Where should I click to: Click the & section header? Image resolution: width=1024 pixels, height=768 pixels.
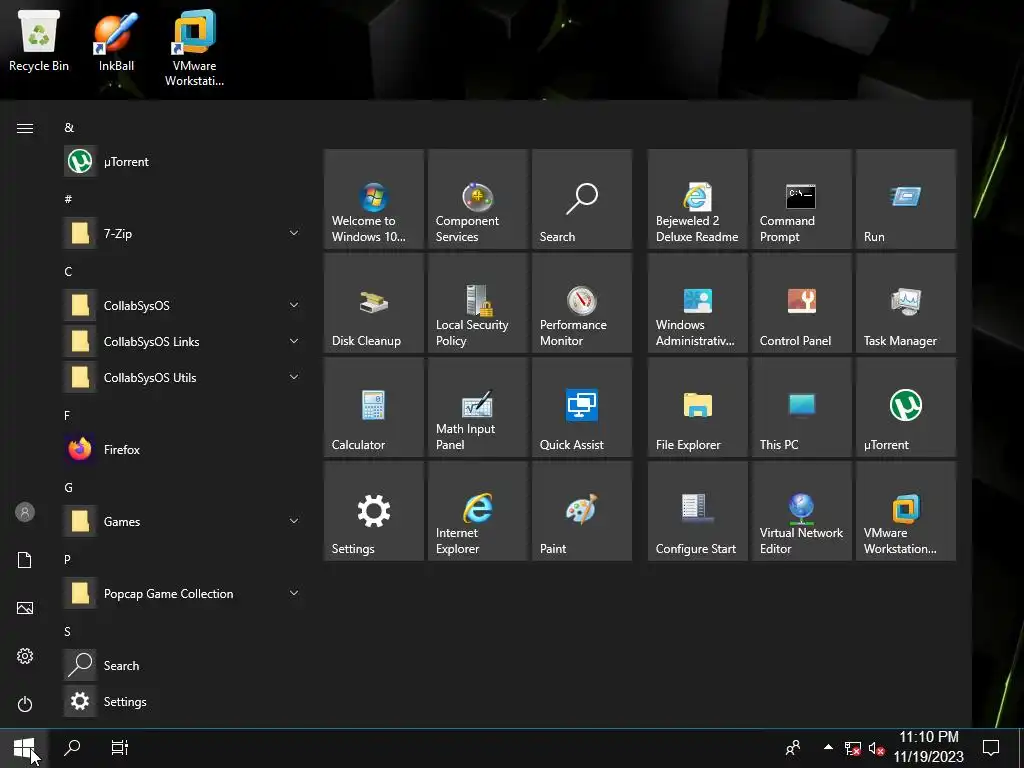(x=69, y=127)
